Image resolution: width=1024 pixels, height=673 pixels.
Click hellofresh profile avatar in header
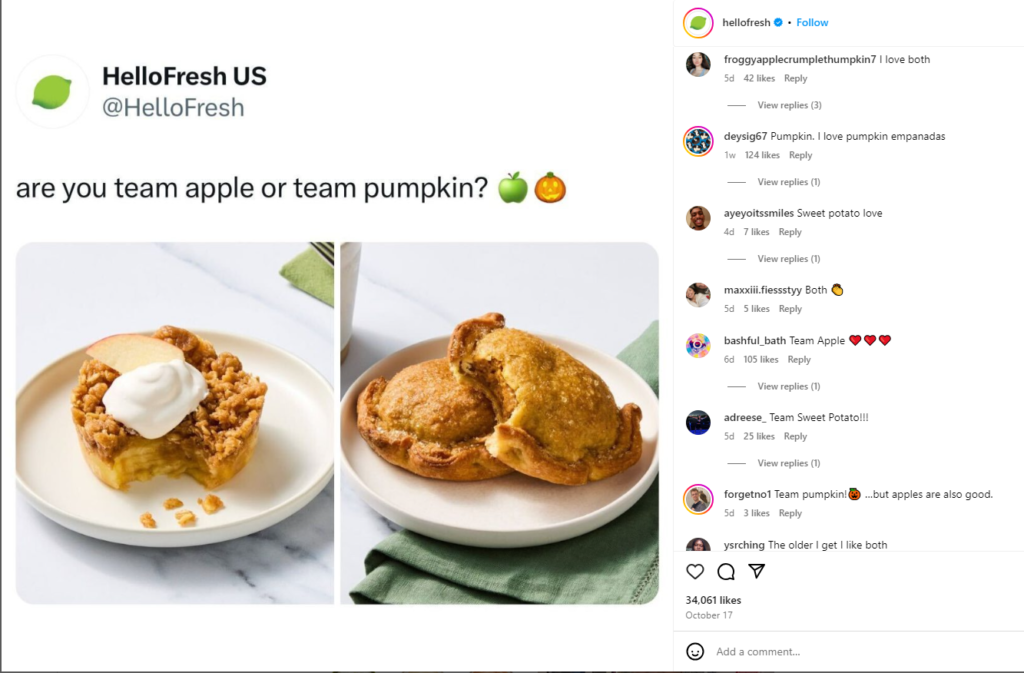click(698, 23)
